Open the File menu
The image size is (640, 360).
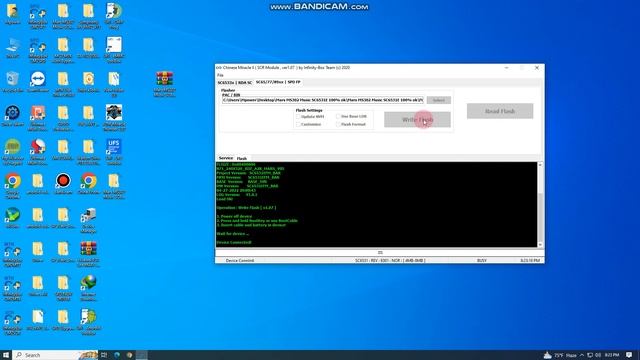coord(220,75)
